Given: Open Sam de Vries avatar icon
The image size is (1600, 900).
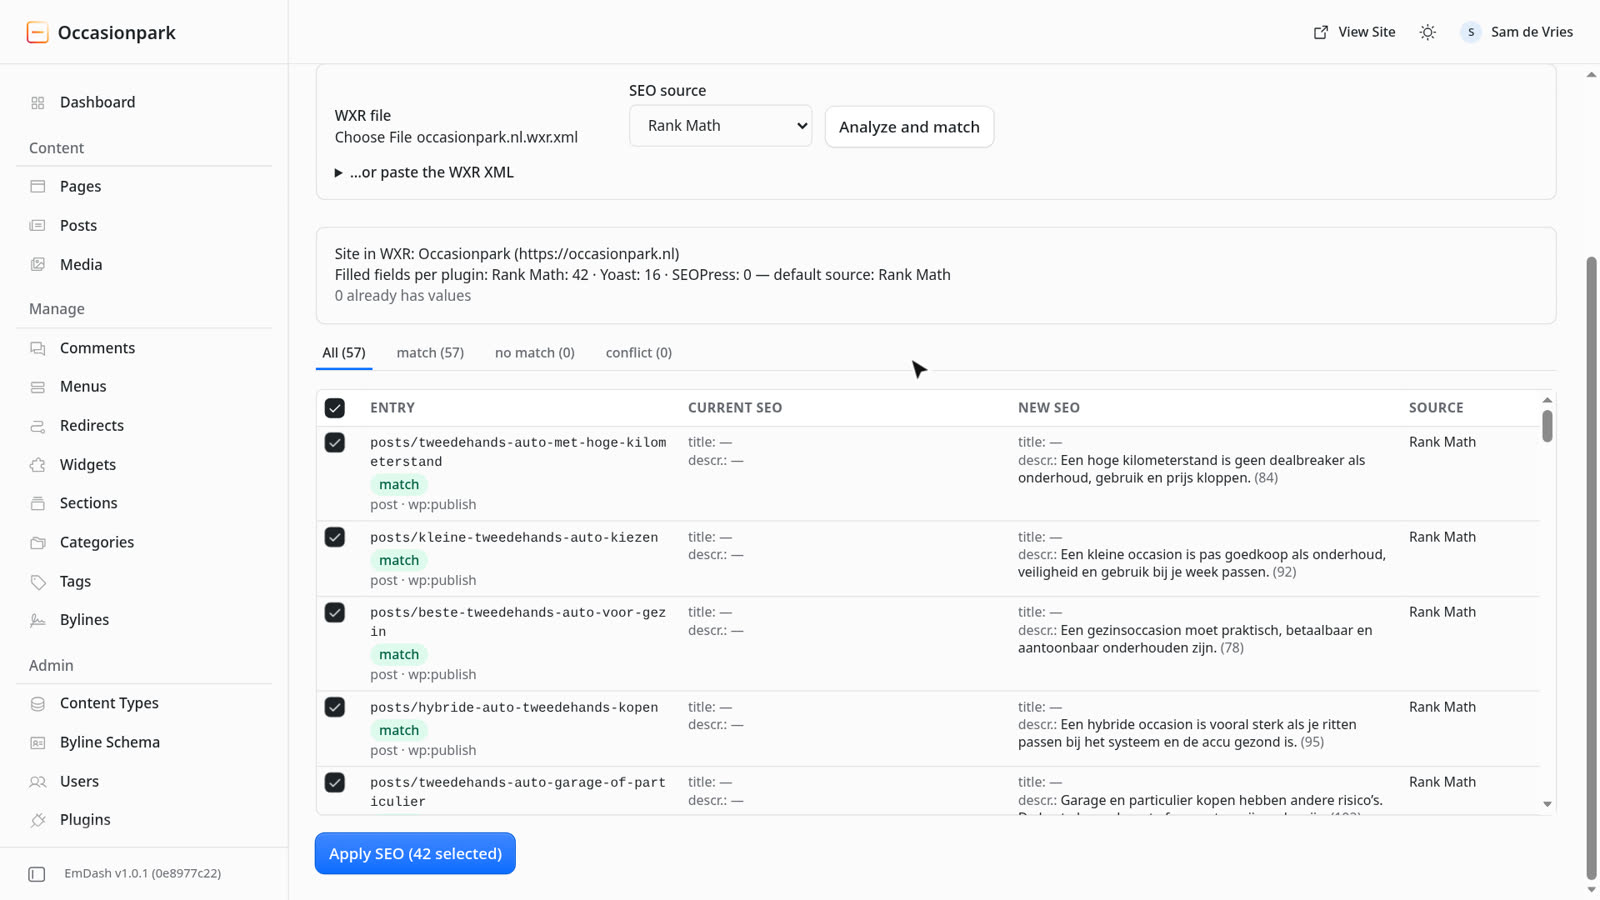Looking at the screenshot, I should click(x=1471, y=32).
